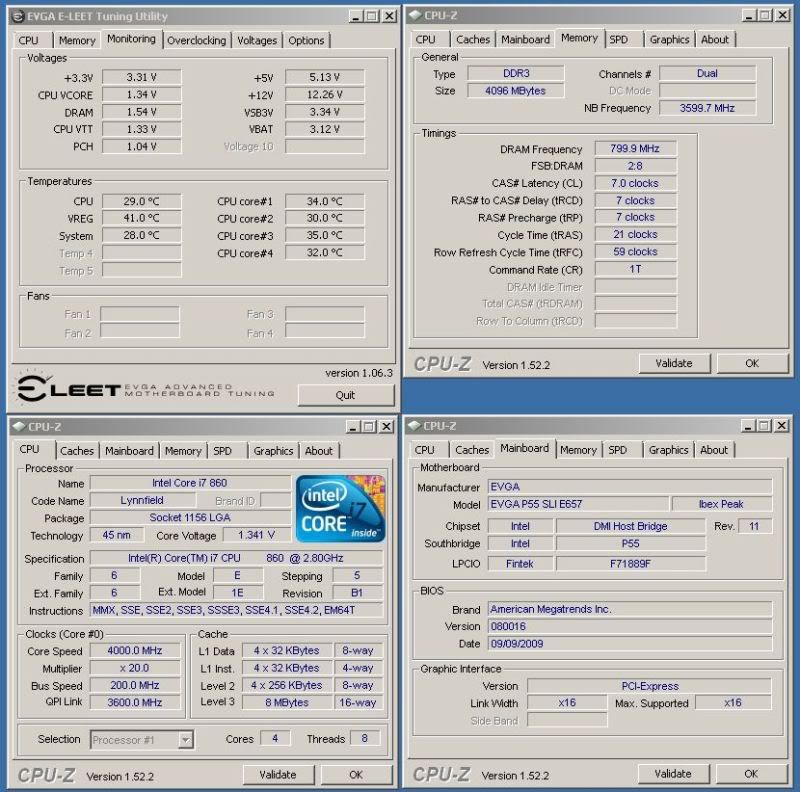The image size is (800, 792).
Task: Click the Core Speed 4000.0 MHz field
Action: pos(135,651)
